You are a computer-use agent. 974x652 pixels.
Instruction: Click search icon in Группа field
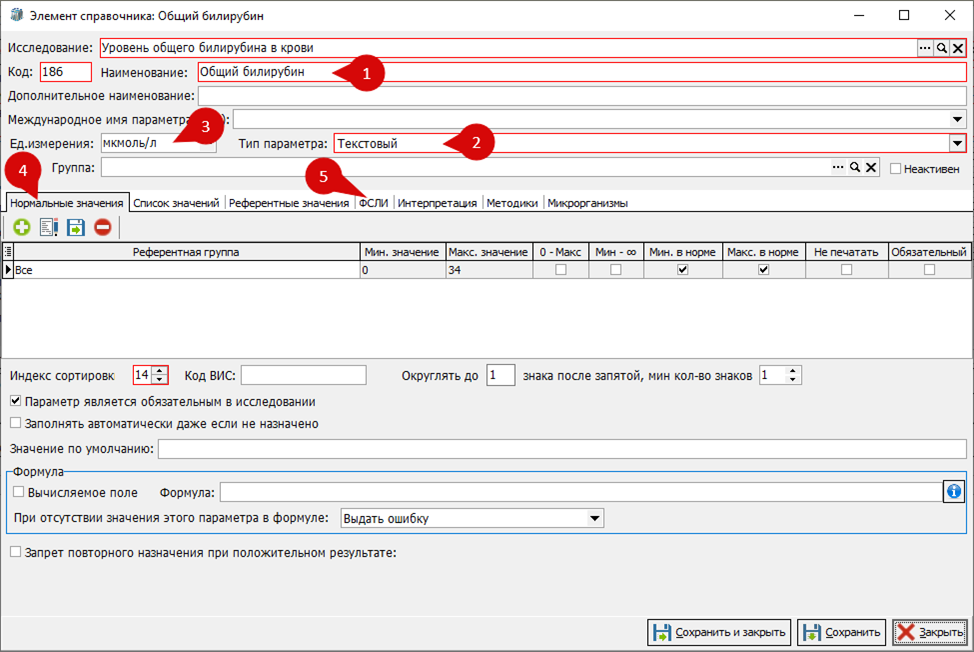[x=855, y=168]
